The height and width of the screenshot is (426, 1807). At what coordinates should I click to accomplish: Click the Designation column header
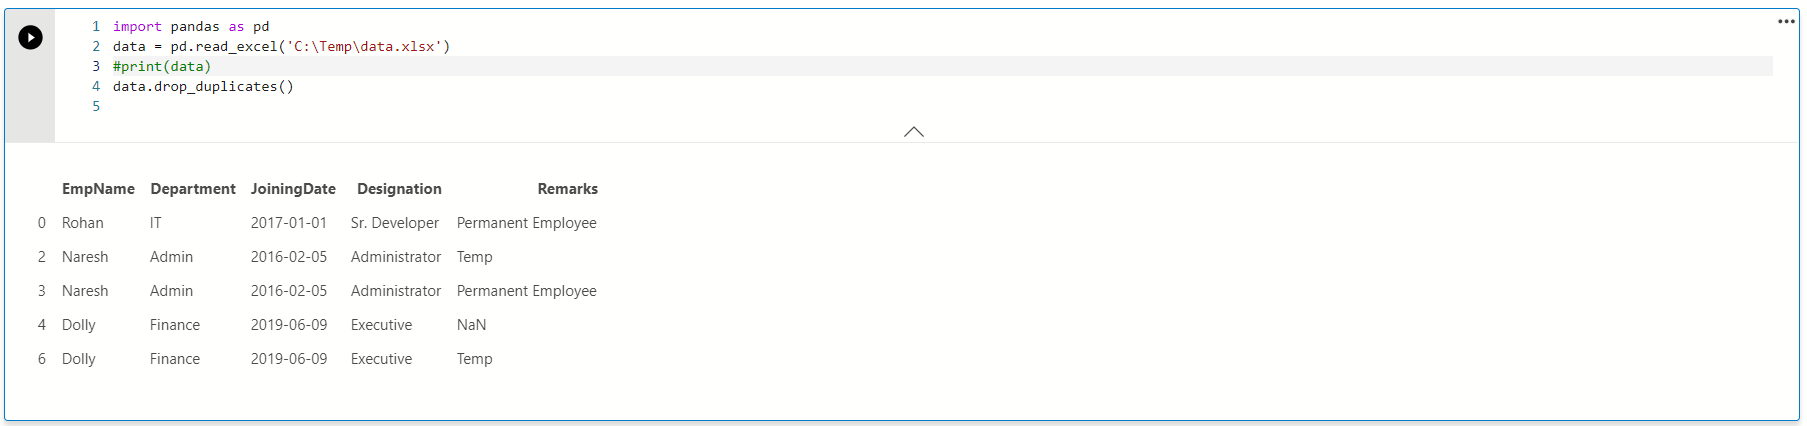(x=399, y=189)
